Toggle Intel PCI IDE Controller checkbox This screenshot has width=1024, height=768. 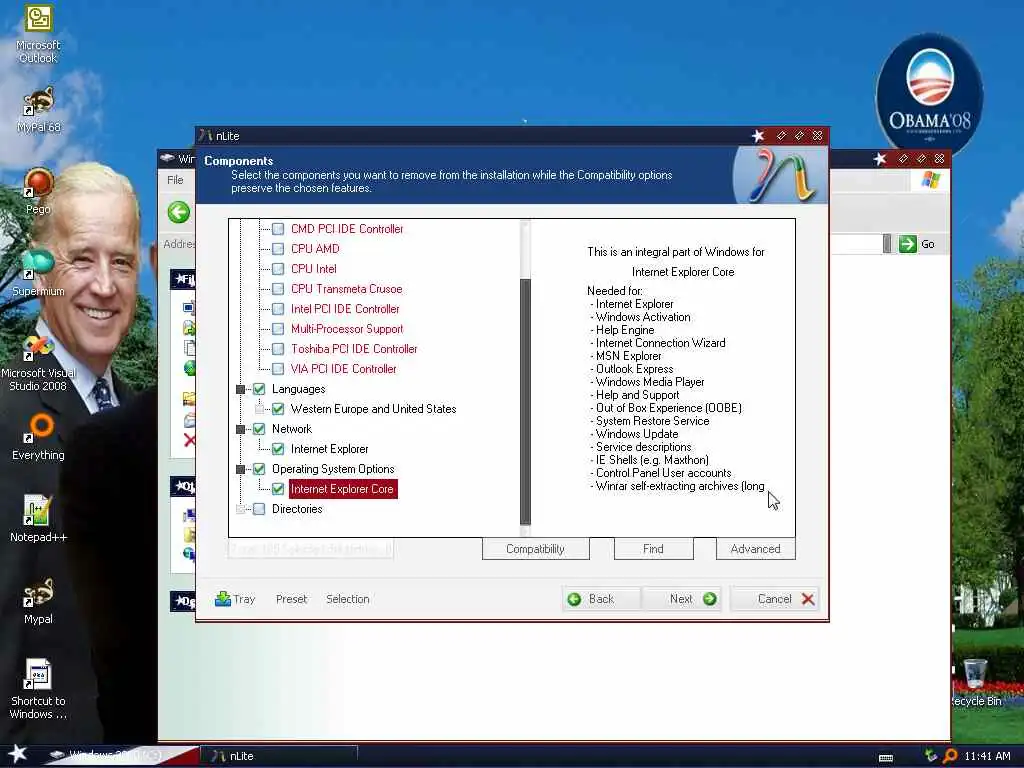[x=278, y=309]
